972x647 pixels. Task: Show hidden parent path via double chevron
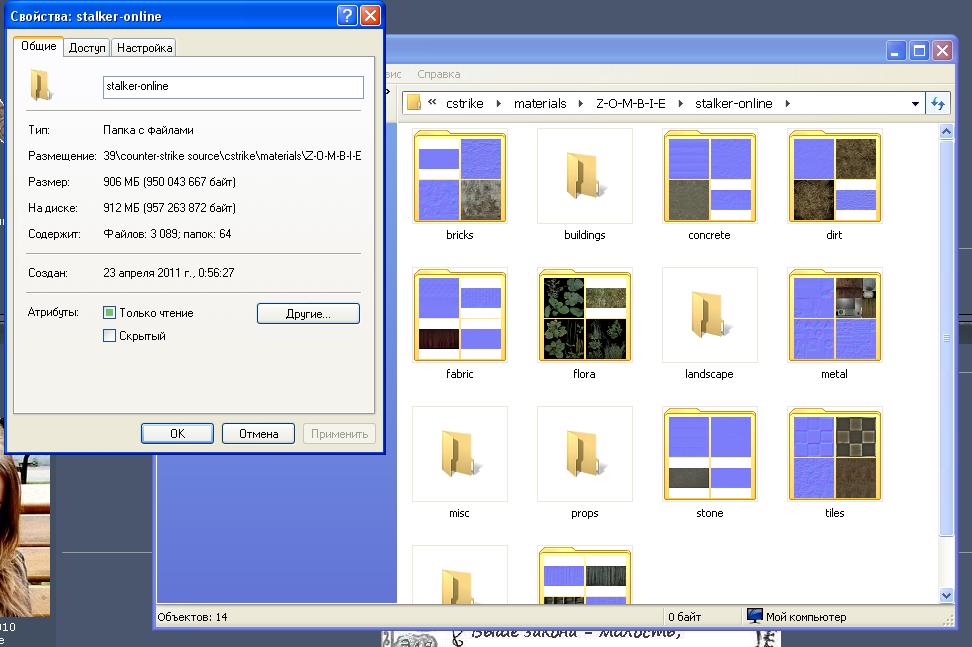point(432,102)
